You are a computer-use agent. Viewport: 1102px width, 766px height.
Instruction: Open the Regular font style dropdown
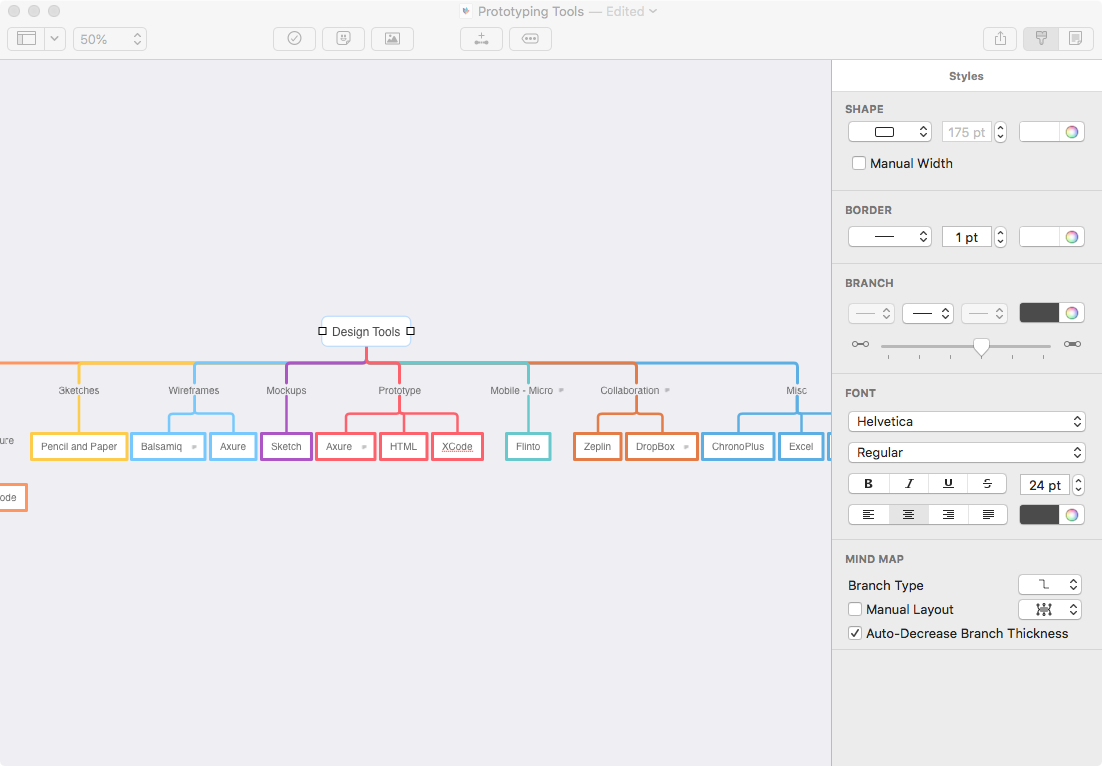tap(966, 453)
